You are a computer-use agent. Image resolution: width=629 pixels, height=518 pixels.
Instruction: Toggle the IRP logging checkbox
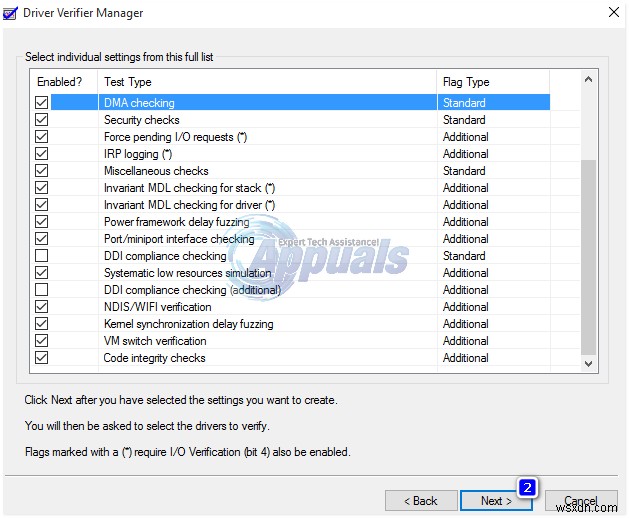click(41, 154)
